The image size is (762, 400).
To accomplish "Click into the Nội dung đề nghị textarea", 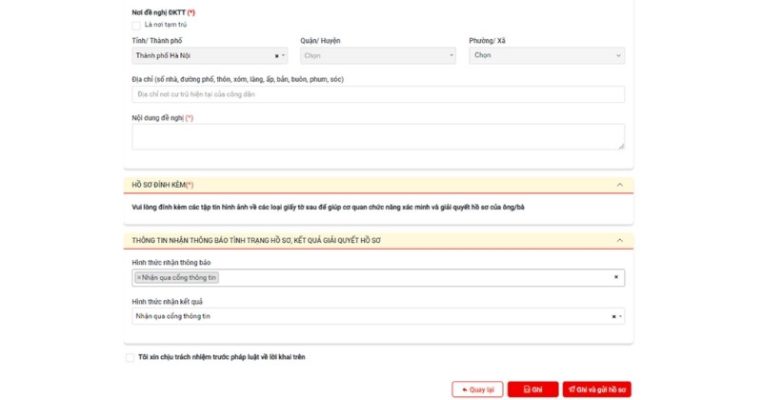I will pos(377,136).
